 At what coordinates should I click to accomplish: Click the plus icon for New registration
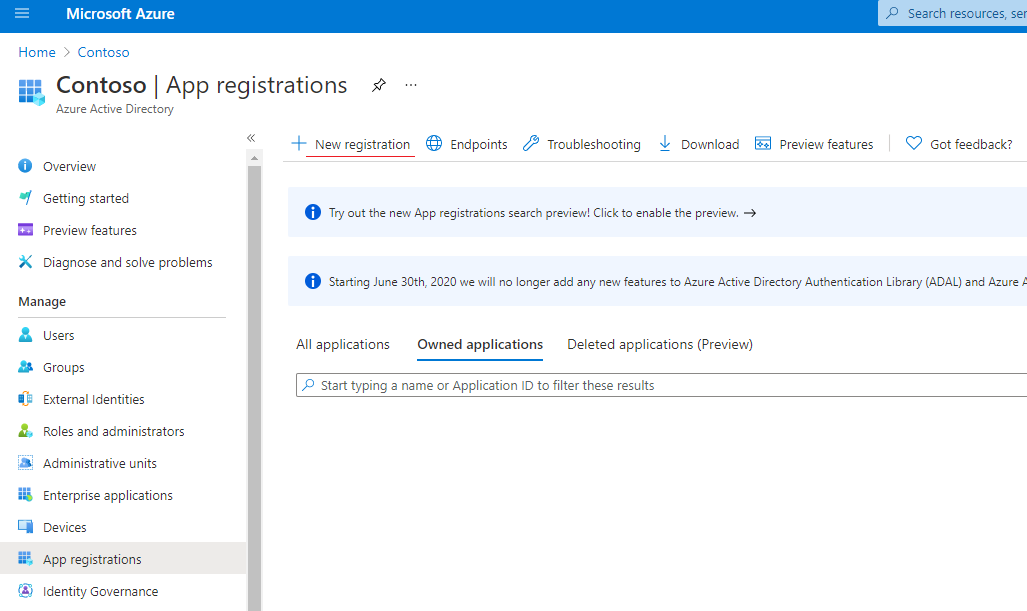pyautogui.click(x=299, y=143)
